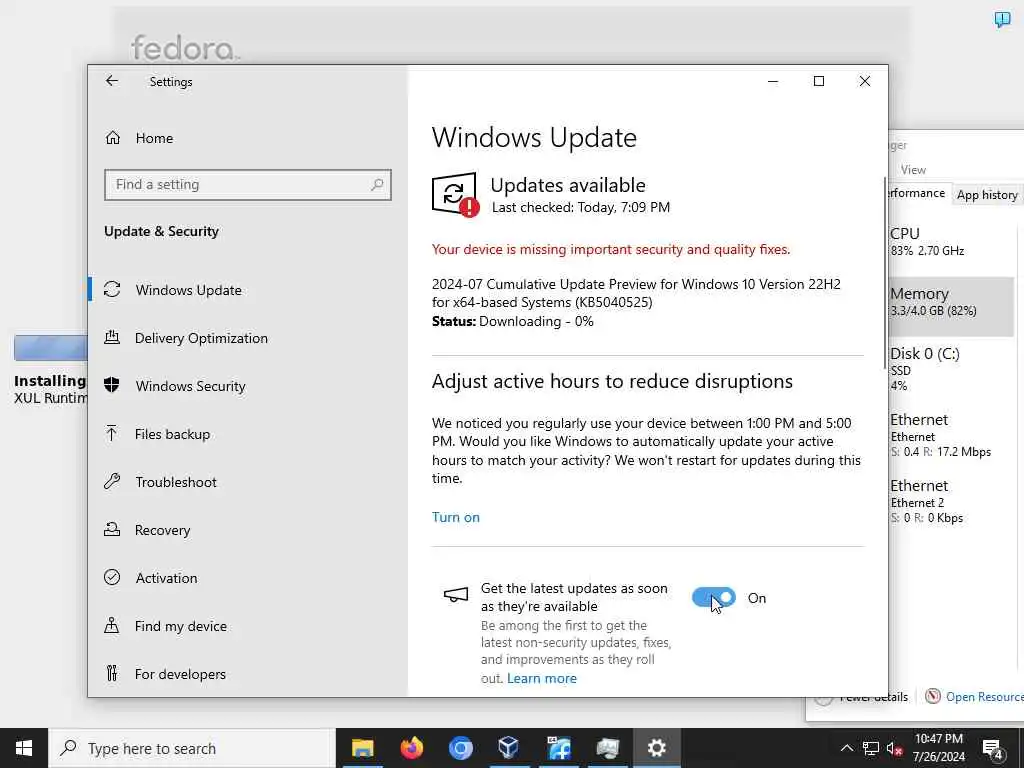
Task: Click the Updates available status icon
Action: 455,195
